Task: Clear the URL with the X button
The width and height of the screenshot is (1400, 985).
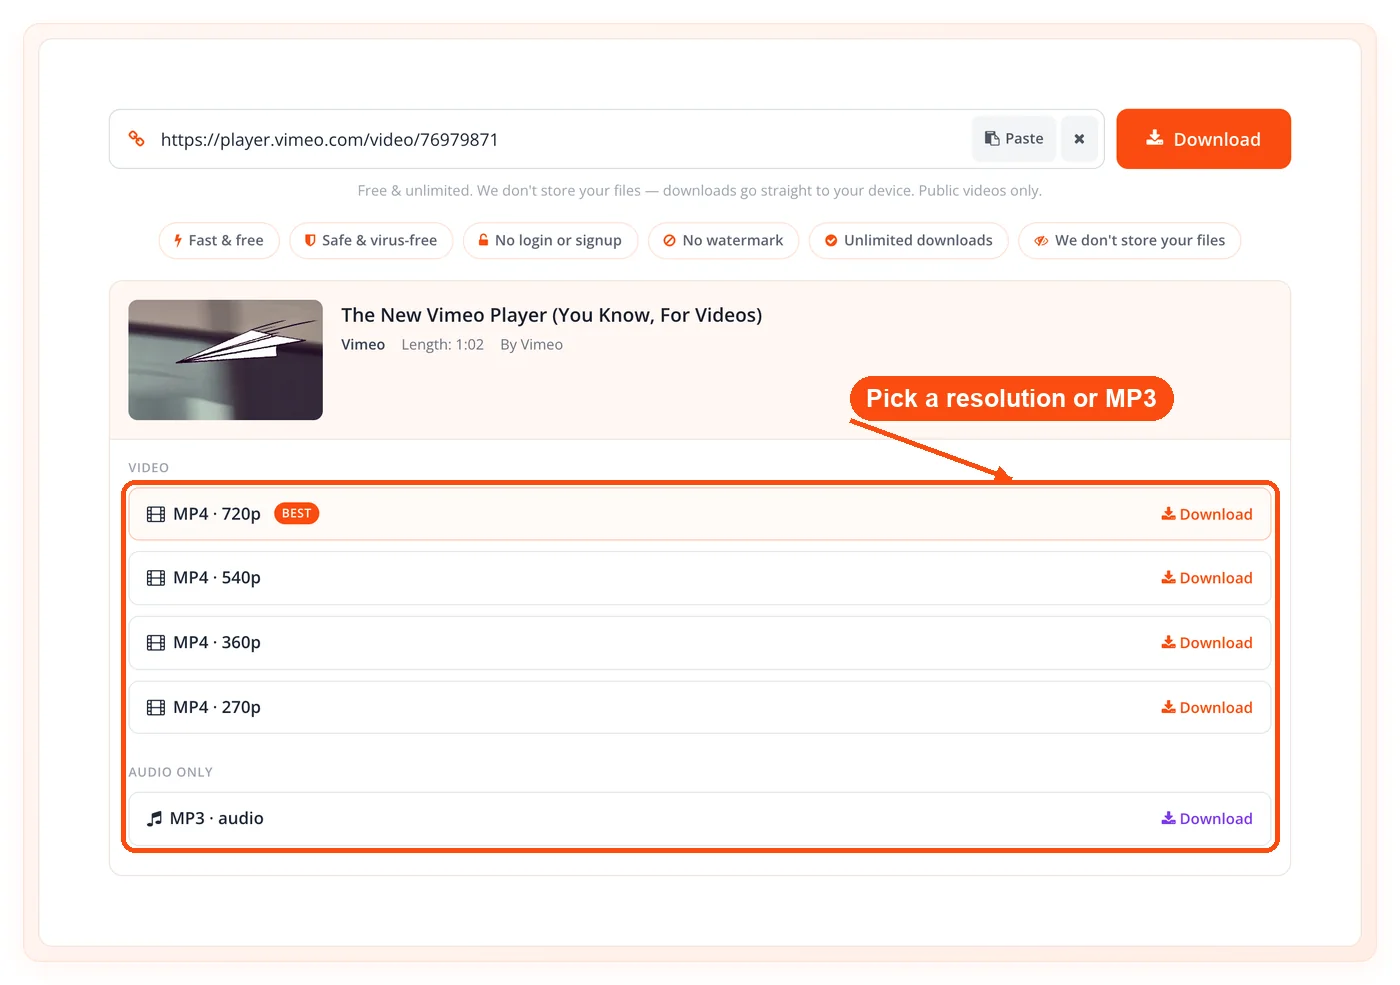Action: (1079, 139)
